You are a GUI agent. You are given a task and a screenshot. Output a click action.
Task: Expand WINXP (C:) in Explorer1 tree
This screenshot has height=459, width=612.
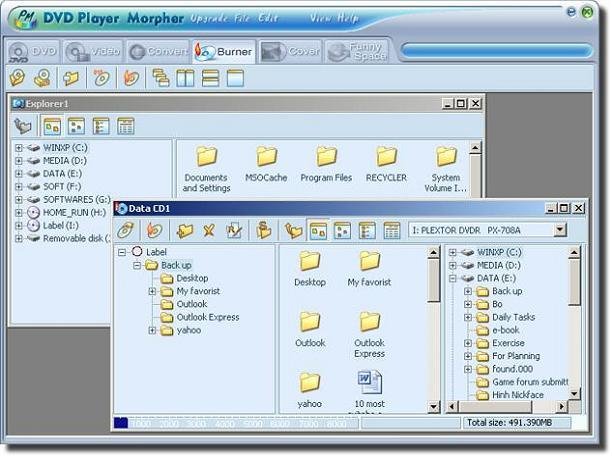[x=18, y=148]
